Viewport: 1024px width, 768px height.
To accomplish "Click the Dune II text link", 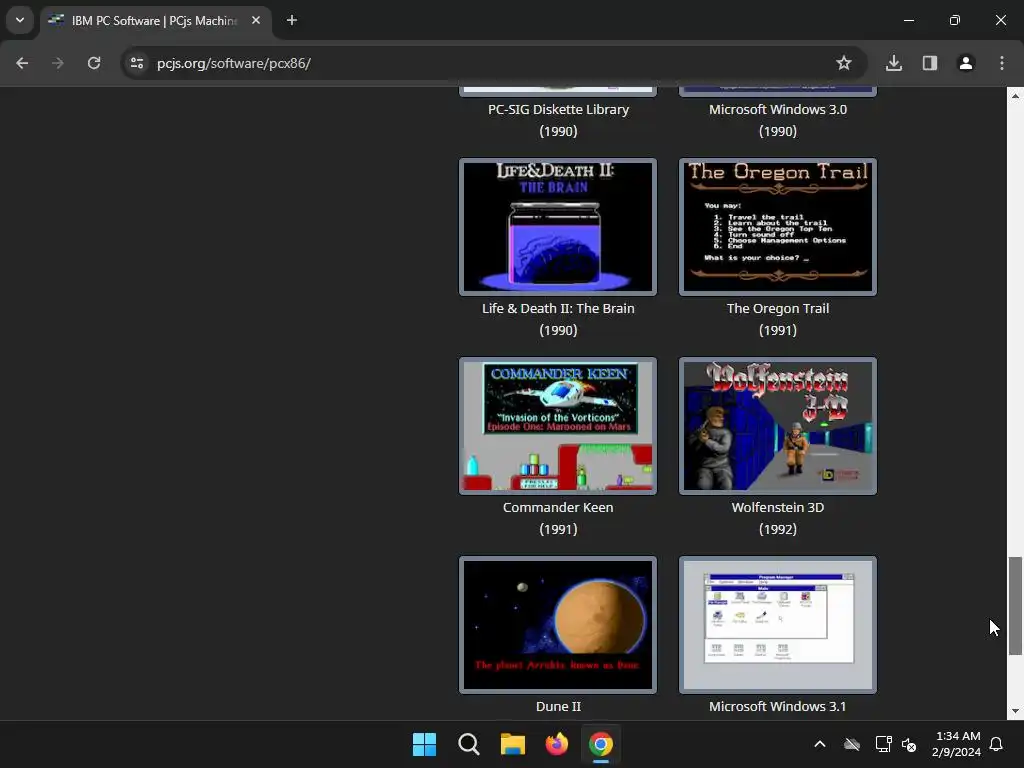I will 558,707.
